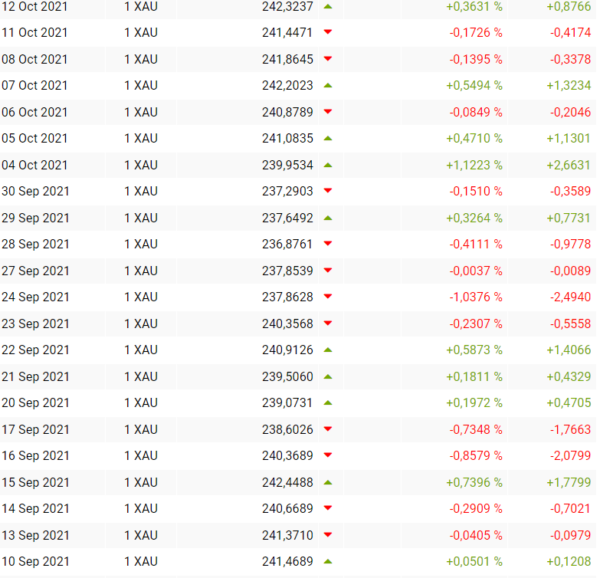Viewport: 600px width, 578px height.
Task: Click the green up arrow for 21 Sep 2021
Action: pos(328,377)
